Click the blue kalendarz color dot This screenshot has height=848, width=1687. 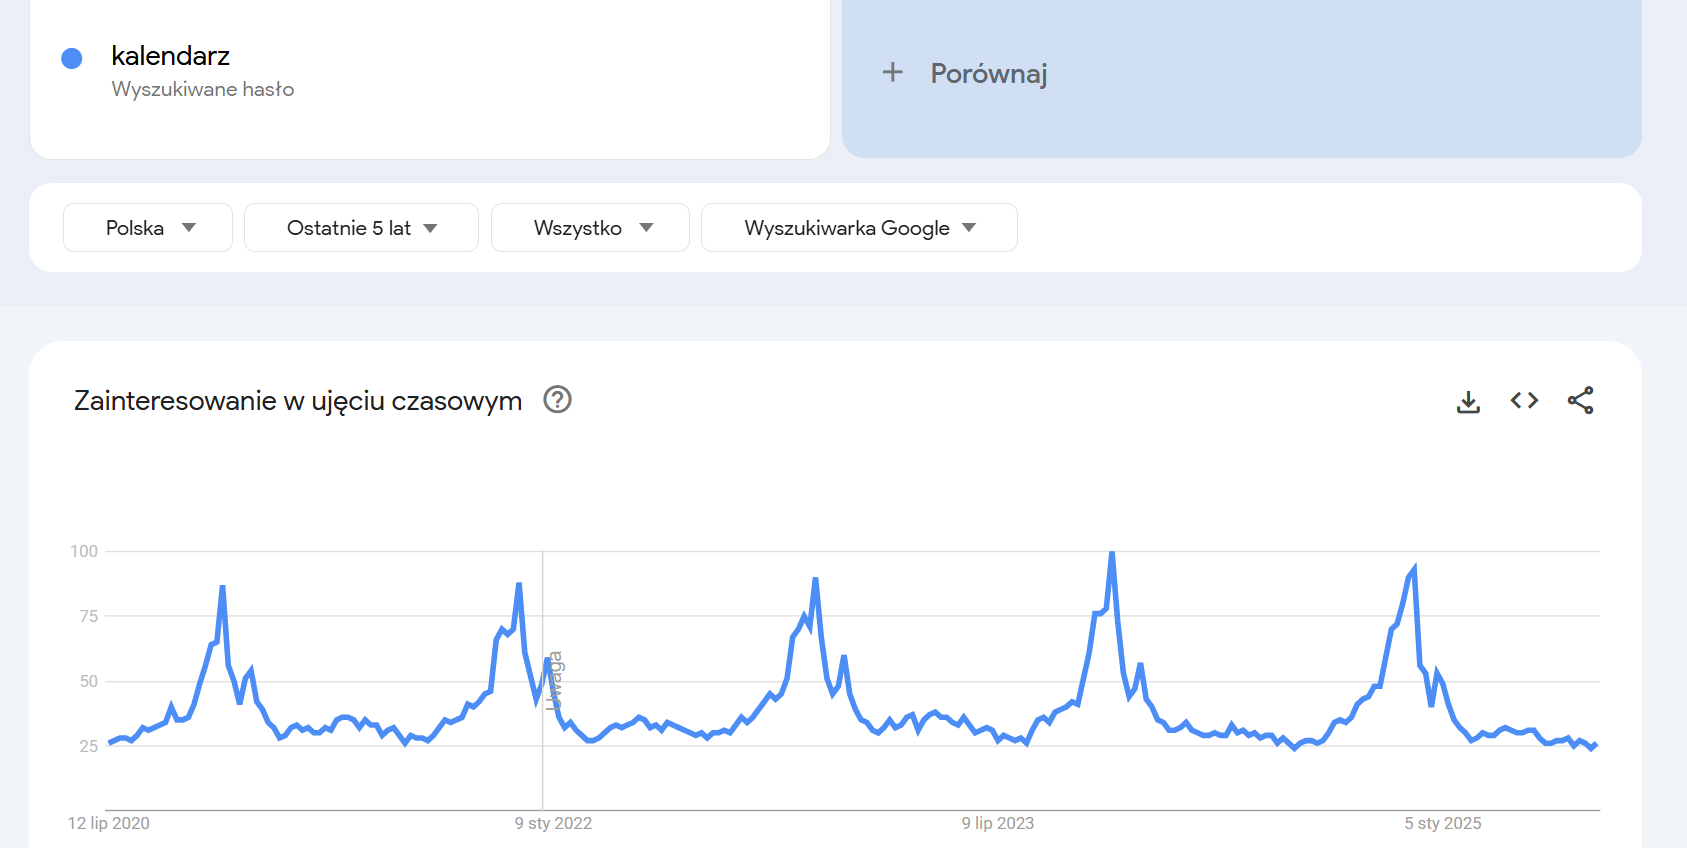point(72,59)
